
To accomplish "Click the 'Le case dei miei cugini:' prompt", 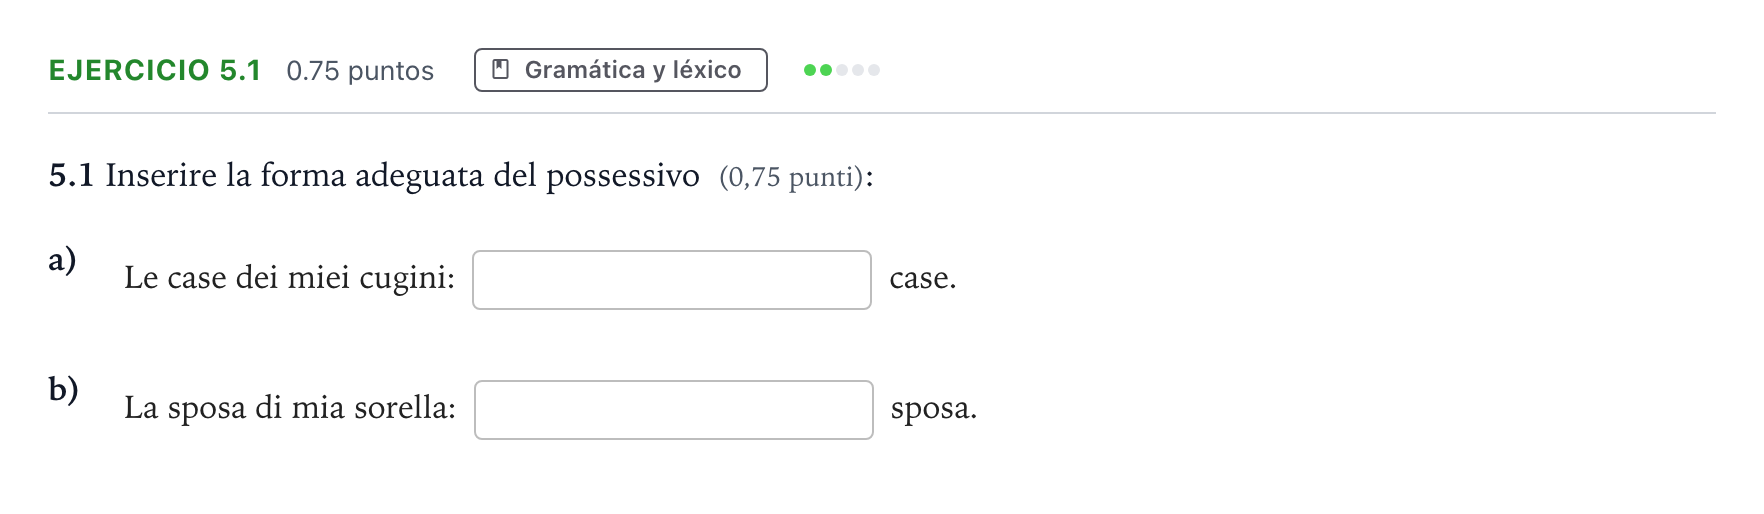I will click(290, 278).
